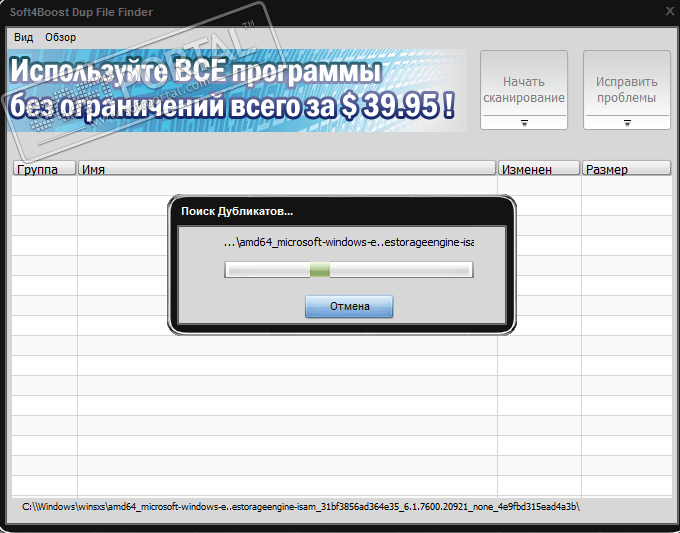
Task: Click the Поиск Дубликатов dialog title
Action: [x=237, y=212]
